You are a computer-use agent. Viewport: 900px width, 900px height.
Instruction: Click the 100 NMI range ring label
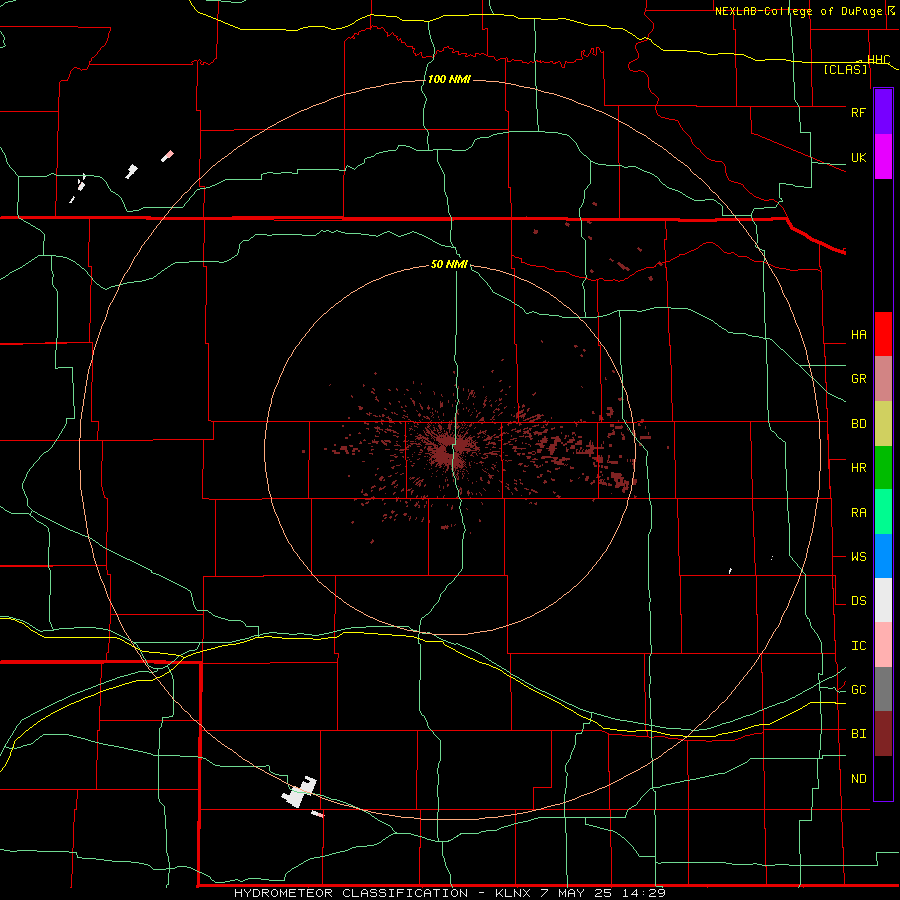(449, 79)
